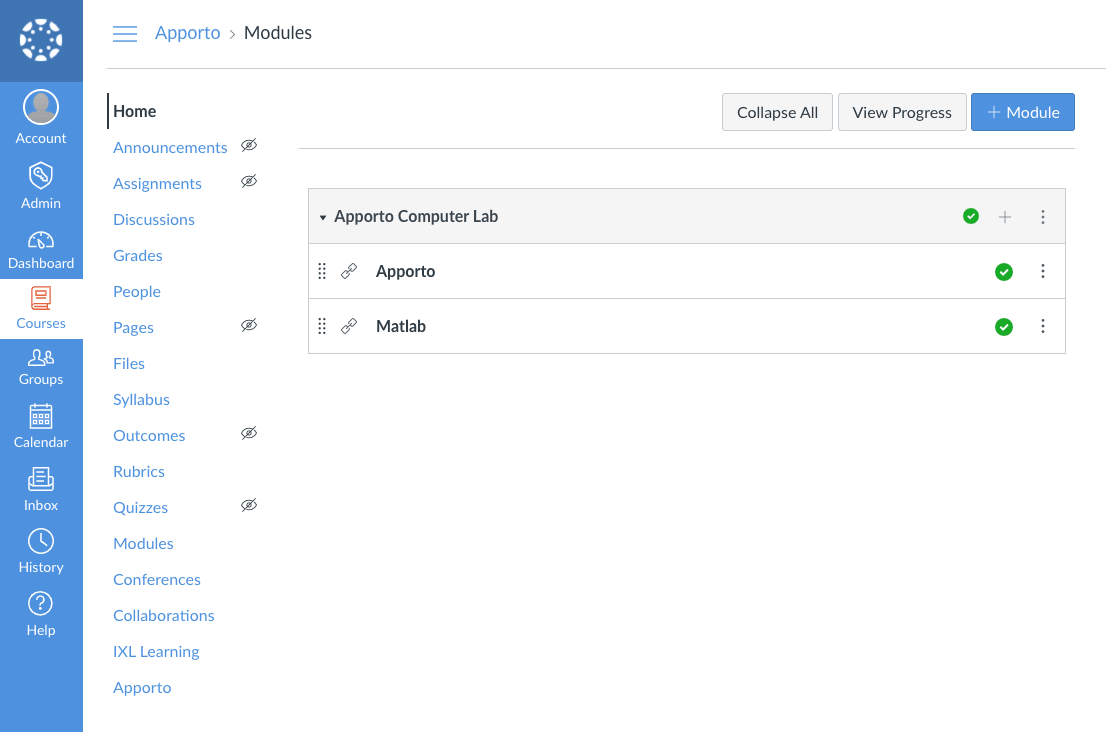Click the Collapse All button
Image resolution: width=1106 pixels, height=732 pixels.
tap(777, 112)
